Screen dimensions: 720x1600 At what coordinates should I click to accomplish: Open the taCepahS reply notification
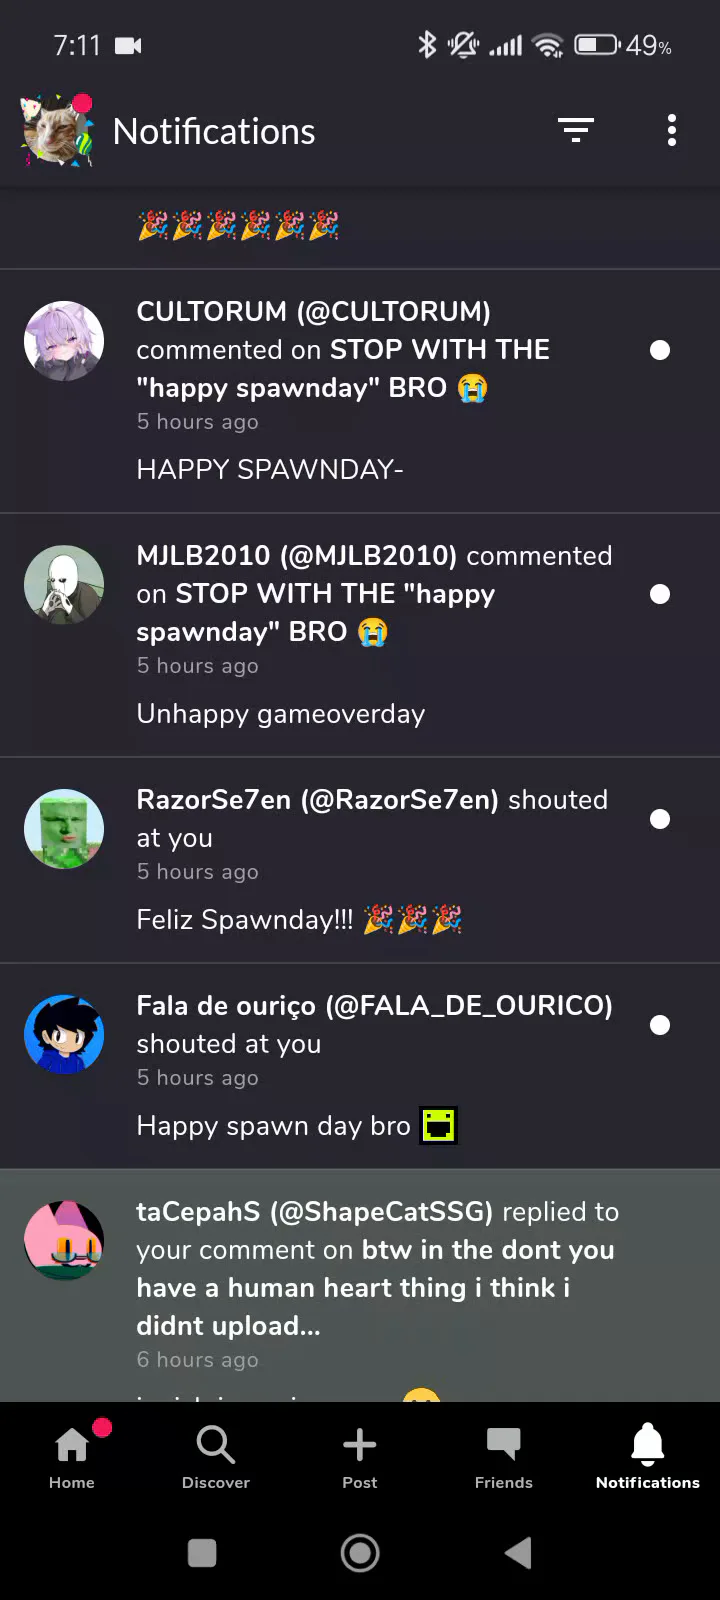[360, 1286]
